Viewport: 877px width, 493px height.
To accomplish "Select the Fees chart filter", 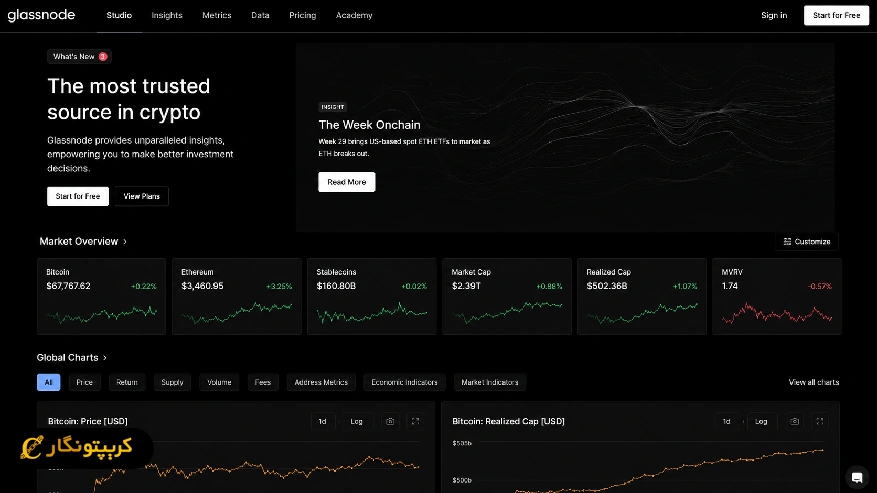I will 263,382.
